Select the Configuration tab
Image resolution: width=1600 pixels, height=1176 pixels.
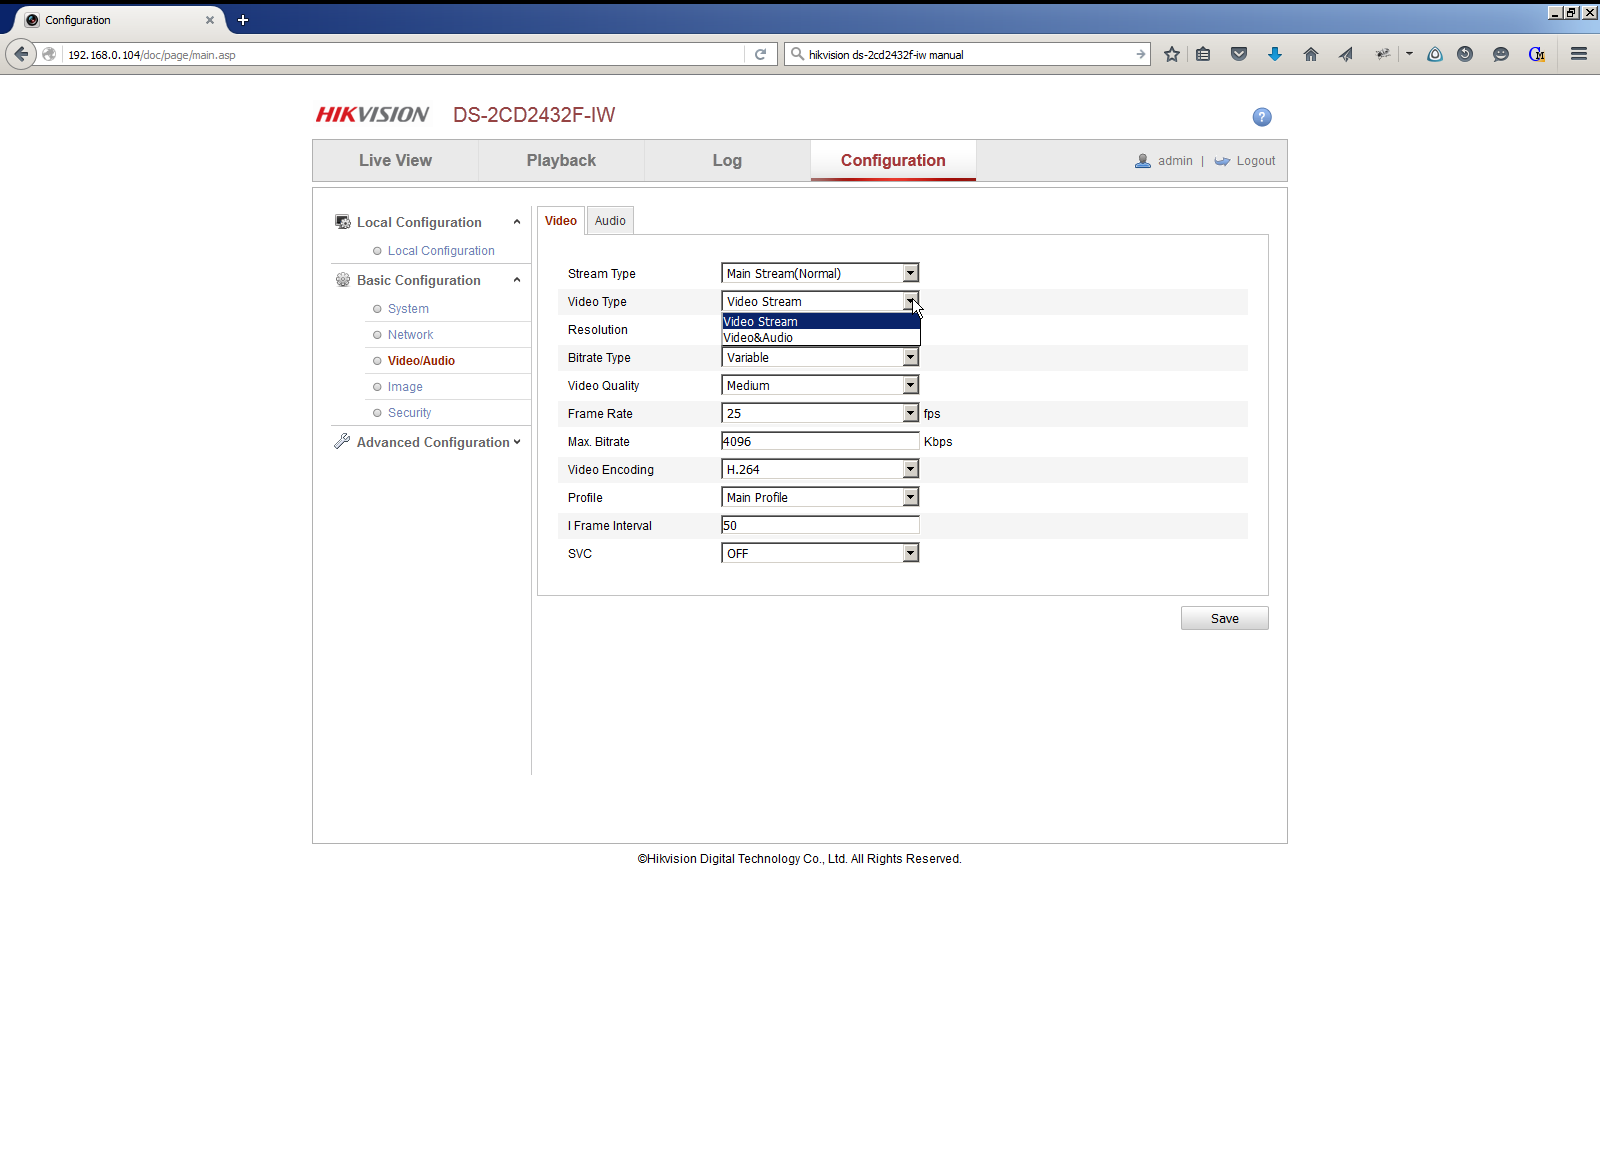(x=893, y=161)
